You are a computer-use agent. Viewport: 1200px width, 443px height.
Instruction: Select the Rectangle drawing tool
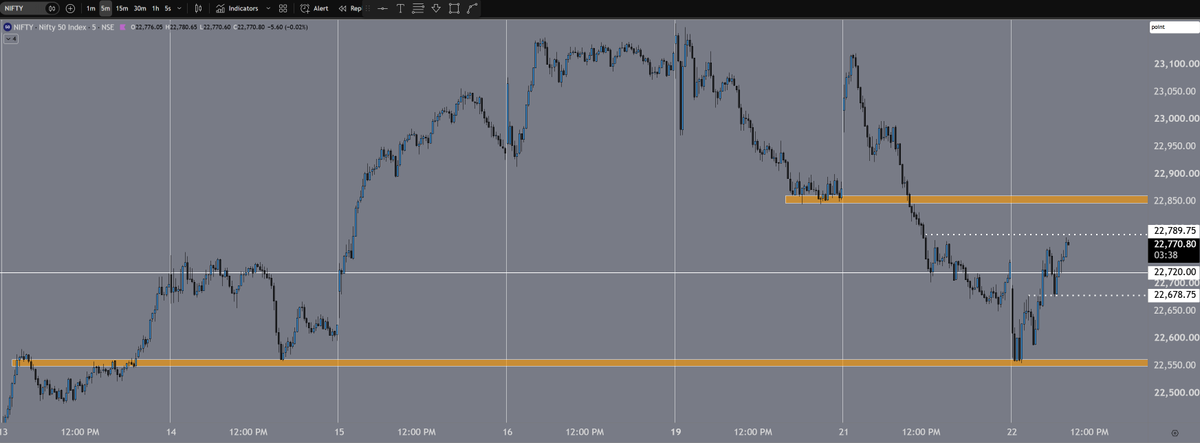tap(454, 8)
